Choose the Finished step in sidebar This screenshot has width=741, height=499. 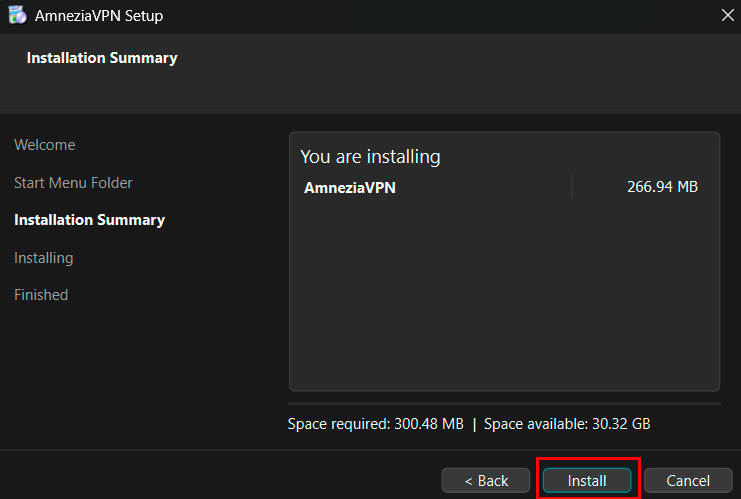41,295
